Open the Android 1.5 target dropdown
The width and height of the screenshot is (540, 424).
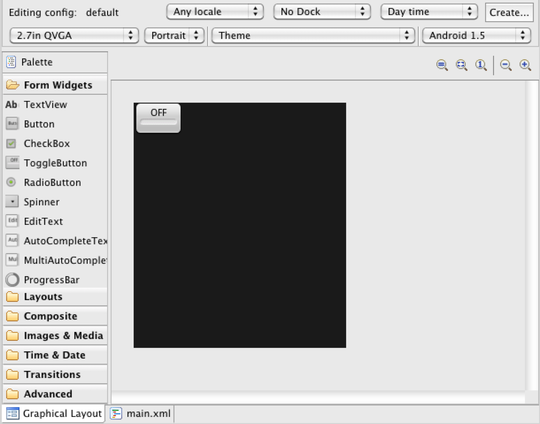point(477,35)
